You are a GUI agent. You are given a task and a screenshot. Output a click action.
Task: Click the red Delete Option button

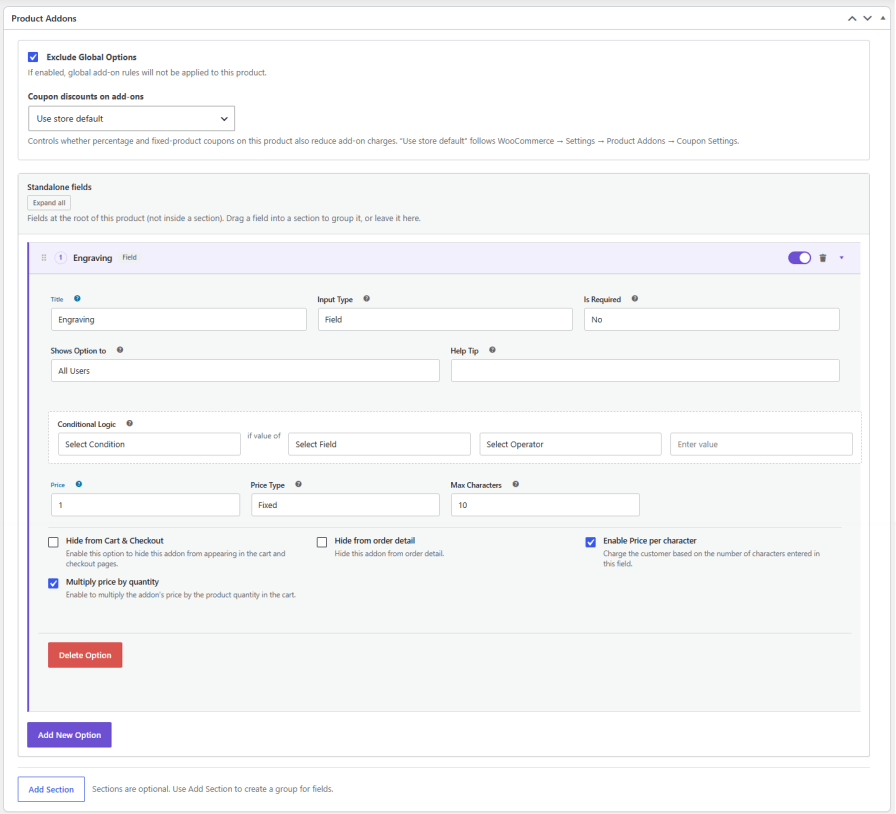click(x=85, y=655)
